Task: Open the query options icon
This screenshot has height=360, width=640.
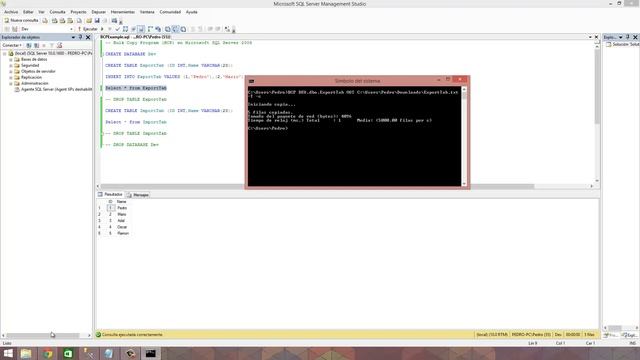Action: pyautogui.click(x=133, y=29)
